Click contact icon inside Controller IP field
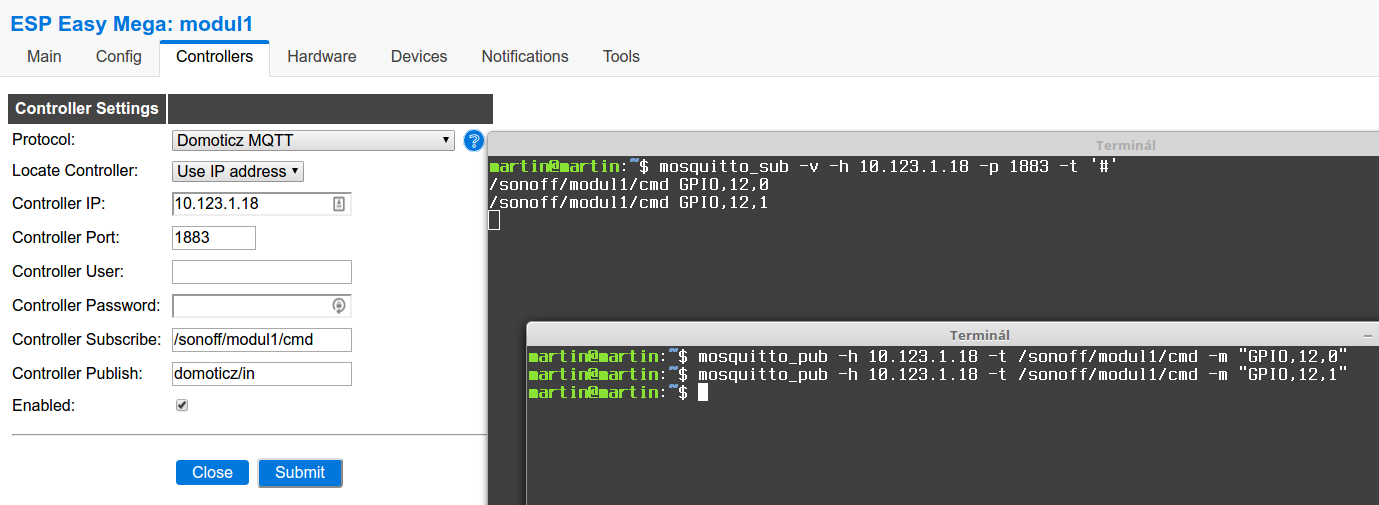 click(339, 204)
